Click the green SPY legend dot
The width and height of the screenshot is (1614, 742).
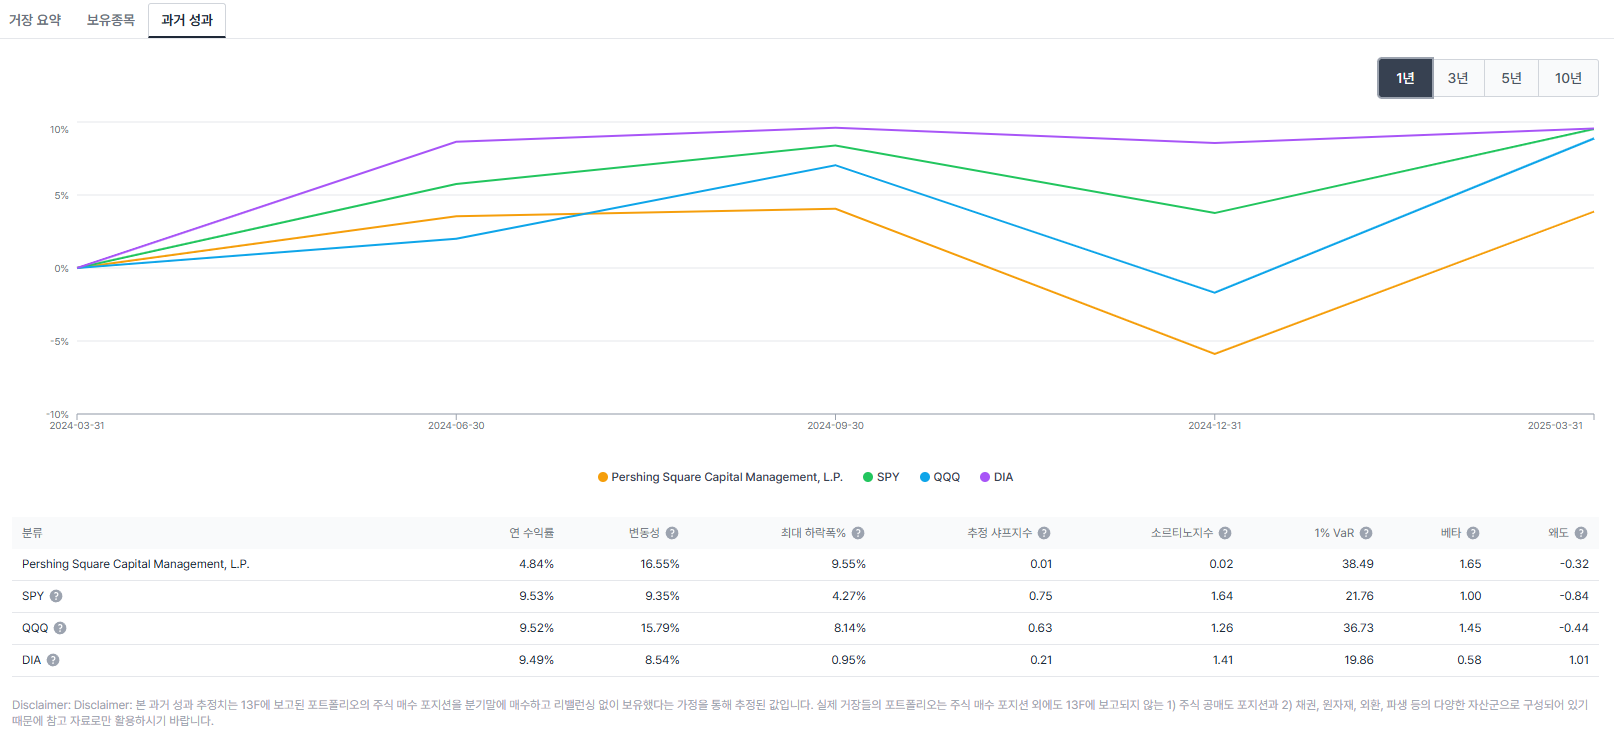point(868,477)
